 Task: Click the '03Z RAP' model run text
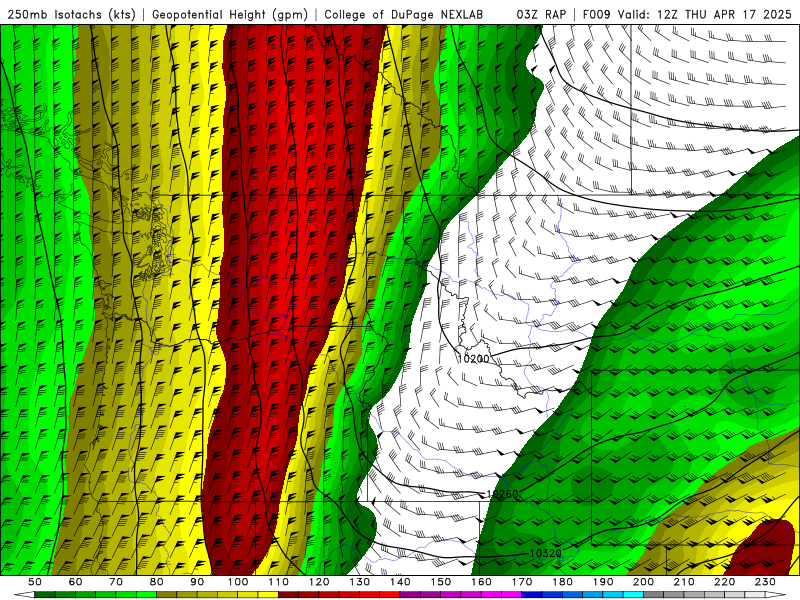point(541,15)
